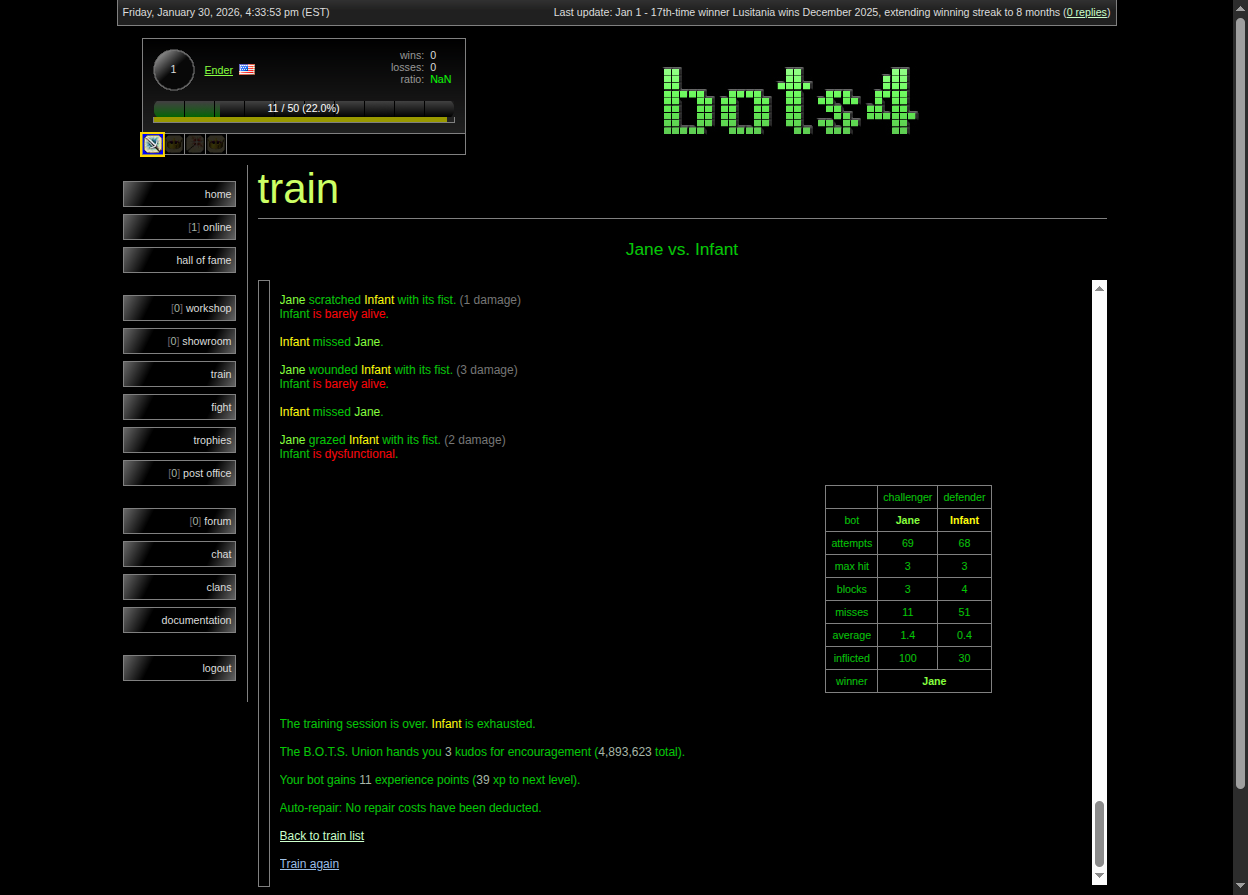Screen dimensions: 1248x895
Task: Click the scroll up arrow of battle log
Action: [x=1100, y=288]
